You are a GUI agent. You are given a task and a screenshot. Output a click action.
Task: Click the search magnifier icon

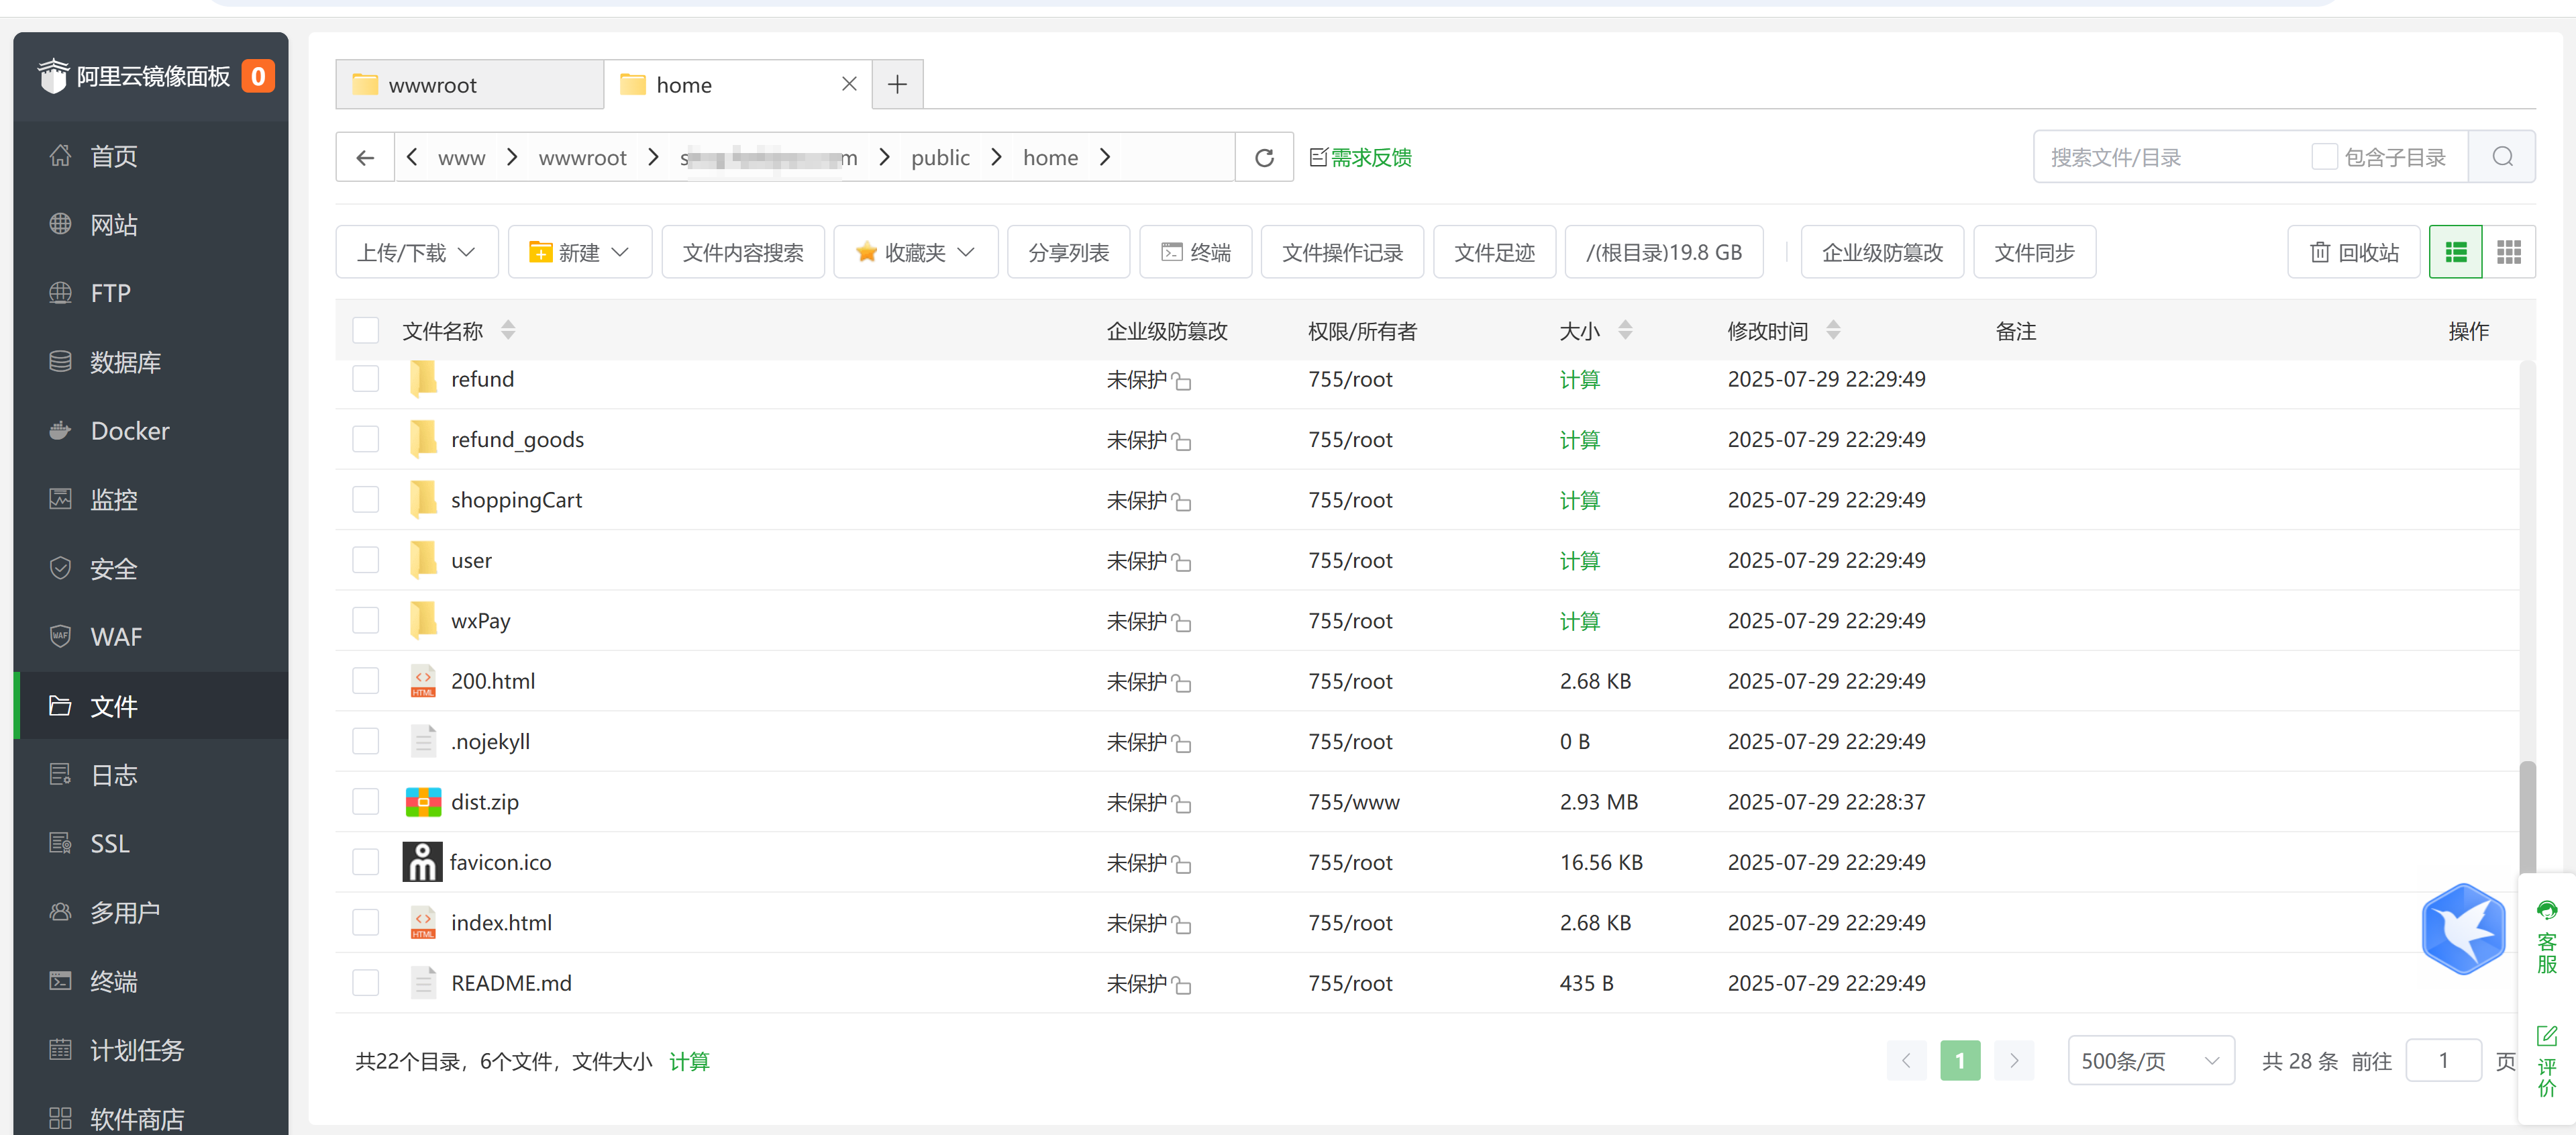(x=2502, y=157)
